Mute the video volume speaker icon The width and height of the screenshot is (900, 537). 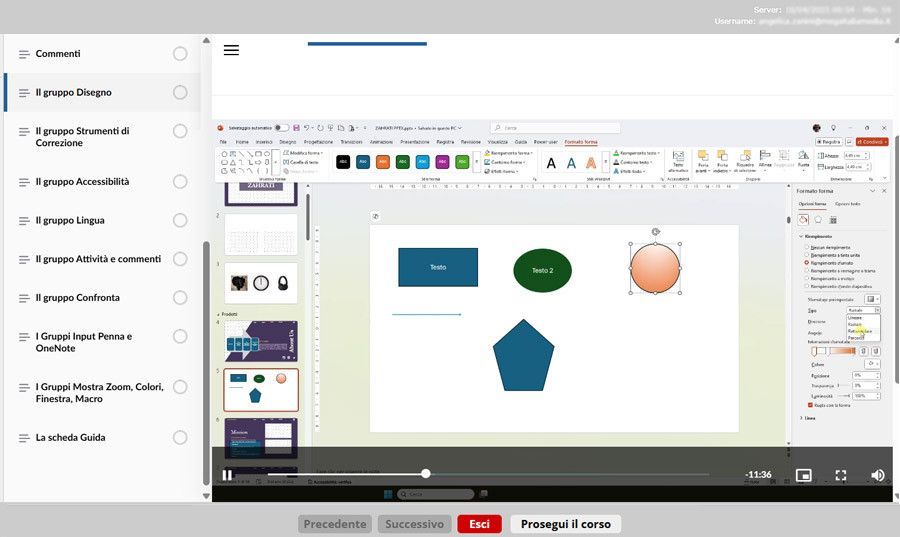[877, 475]
